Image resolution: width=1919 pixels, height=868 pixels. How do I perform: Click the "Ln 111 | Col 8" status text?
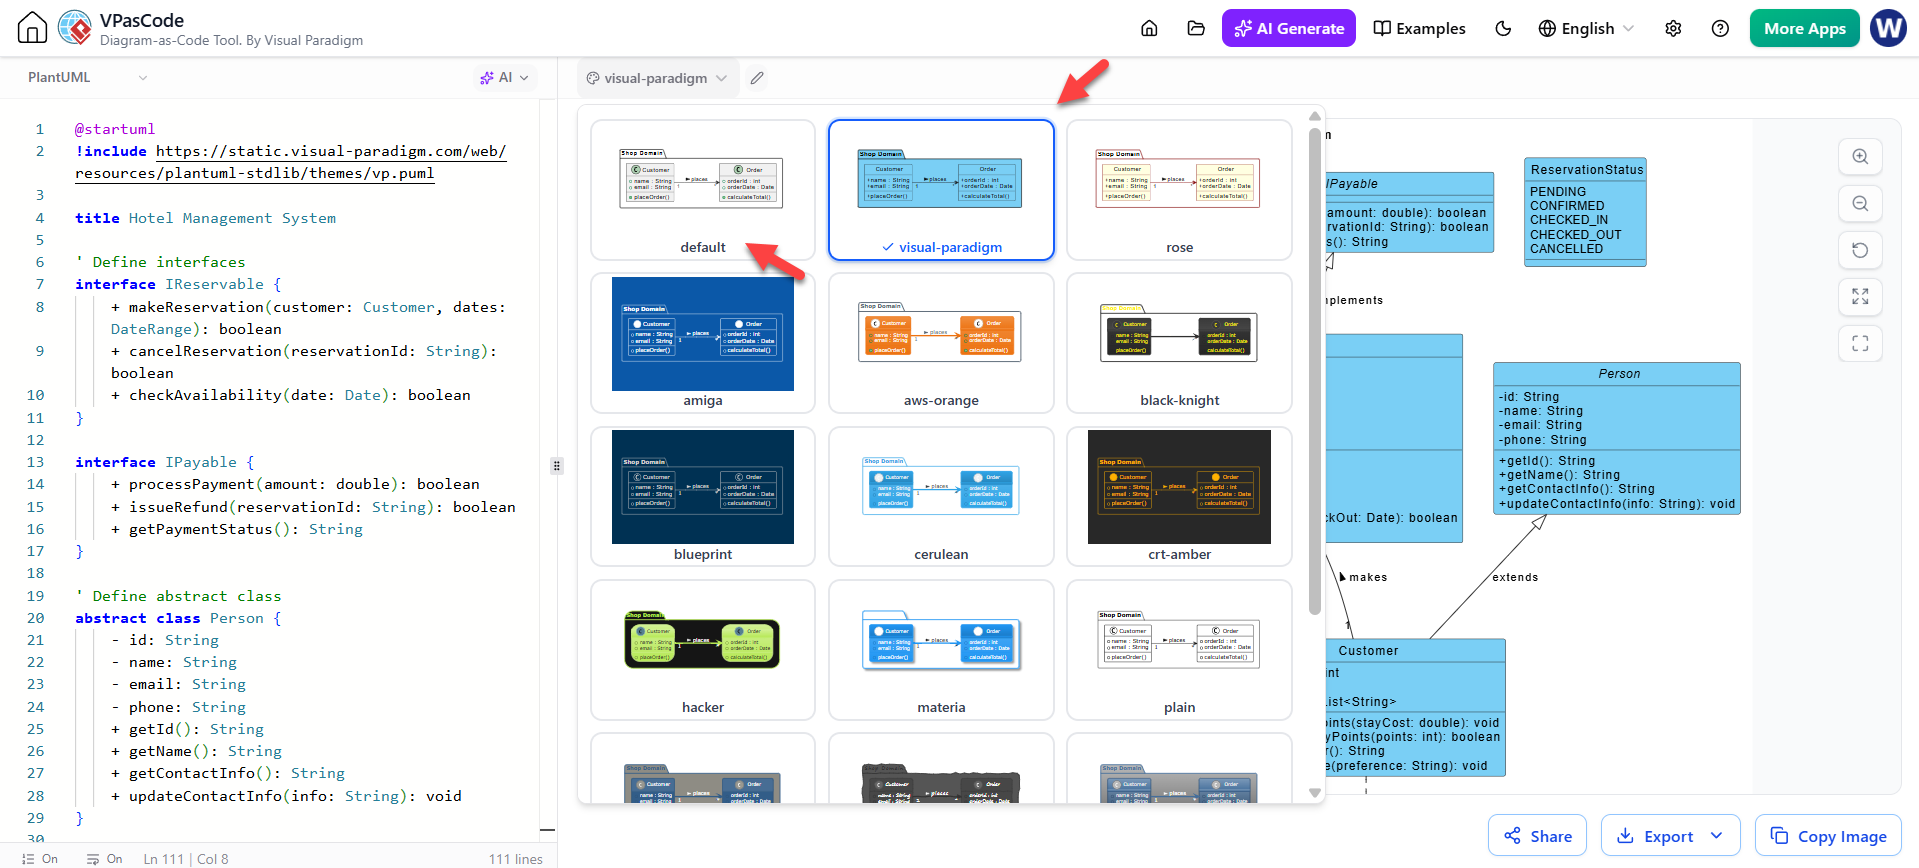(186, 859)
